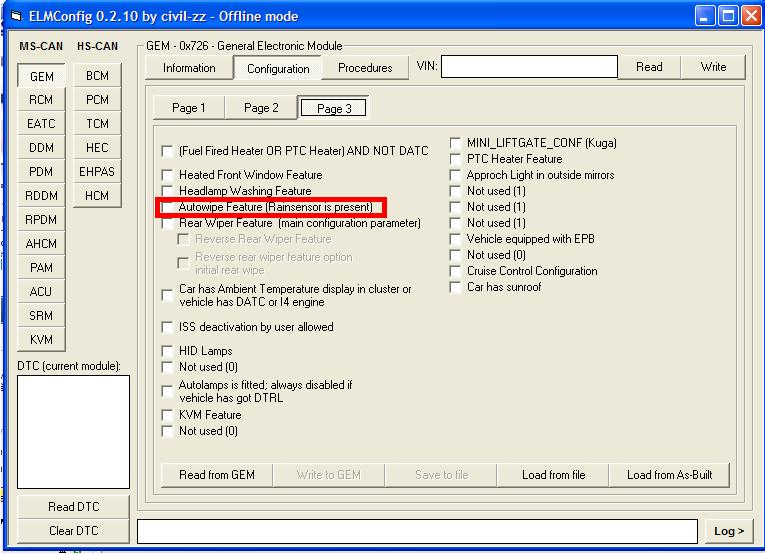Switch to the Information tab

click(x=189, y=68)
